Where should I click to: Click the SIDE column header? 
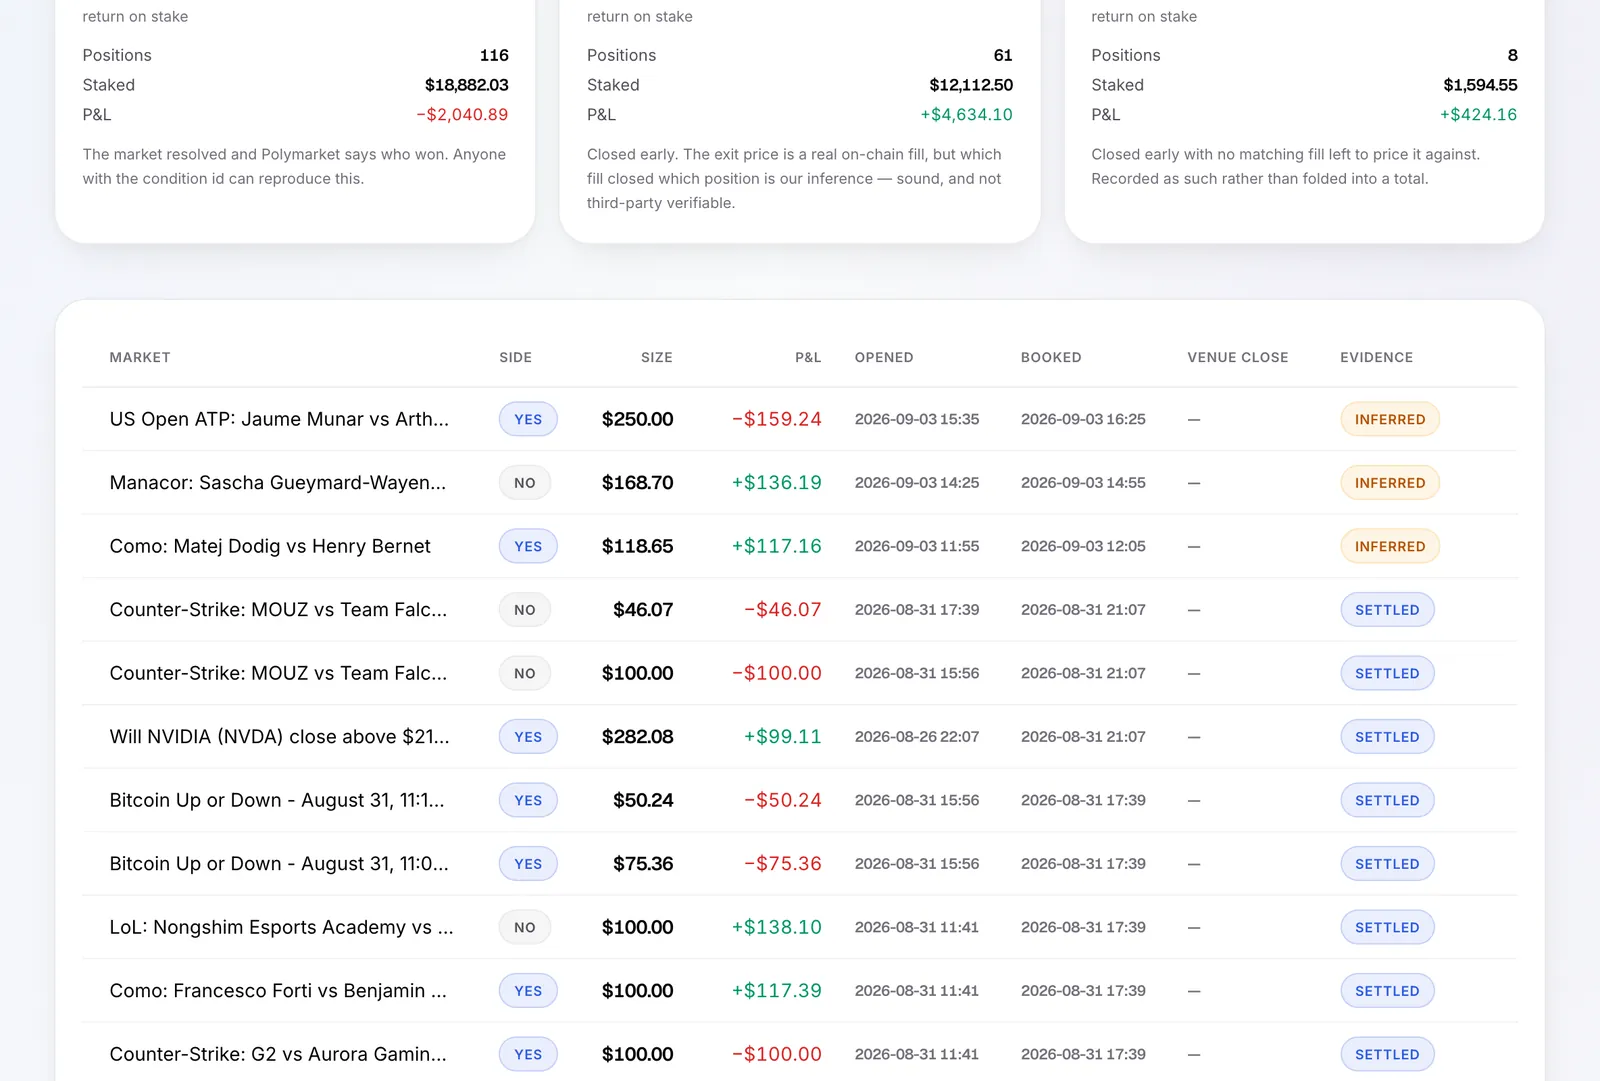pos(516,357)
